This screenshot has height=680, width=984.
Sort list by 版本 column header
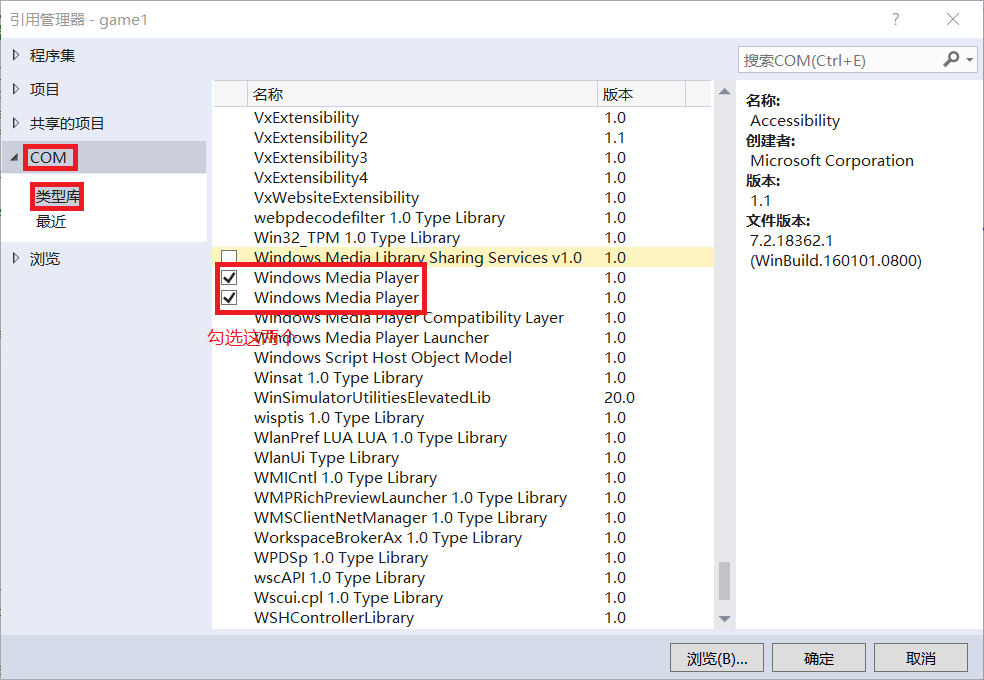641,94
